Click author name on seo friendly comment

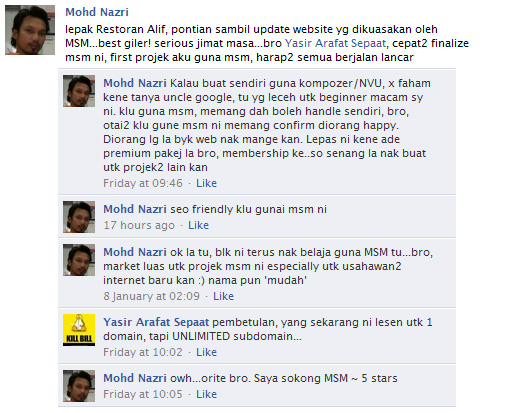pyautogui.click(x=135, y=209)
